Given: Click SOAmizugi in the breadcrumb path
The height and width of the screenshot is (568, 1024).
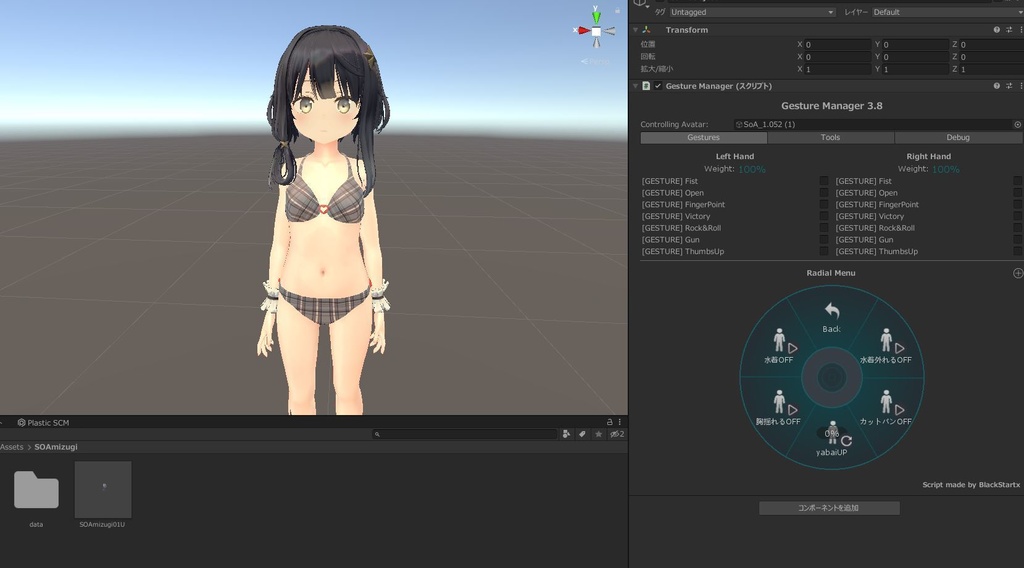Looking at the screenshot, I should 56,447.
